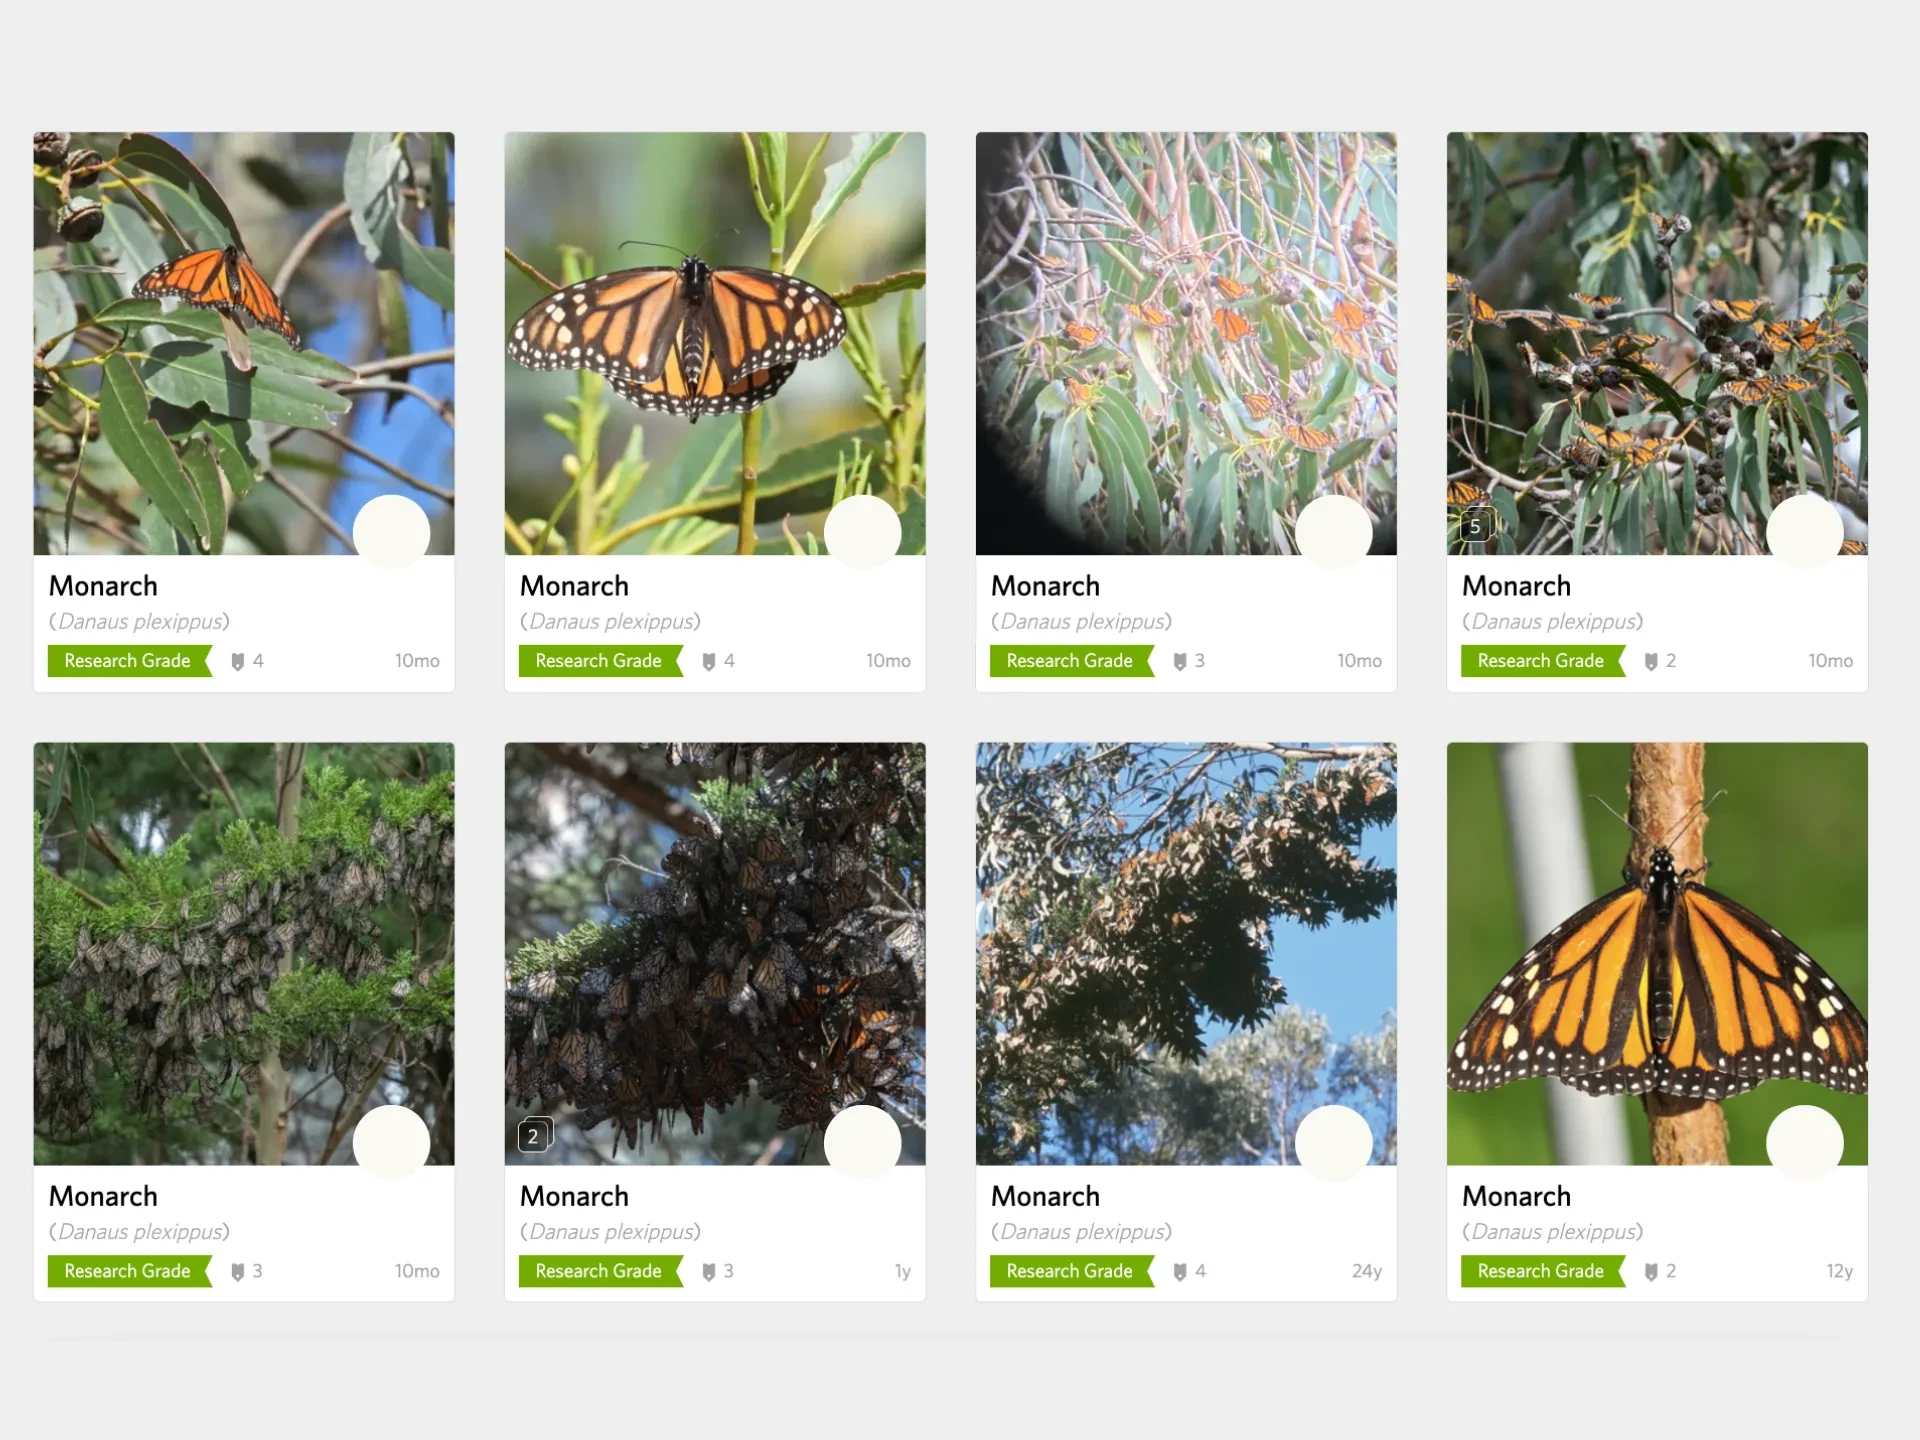
Task: Open observer avatar on the binocular-view monarch photo
Action: [1334, 533]
